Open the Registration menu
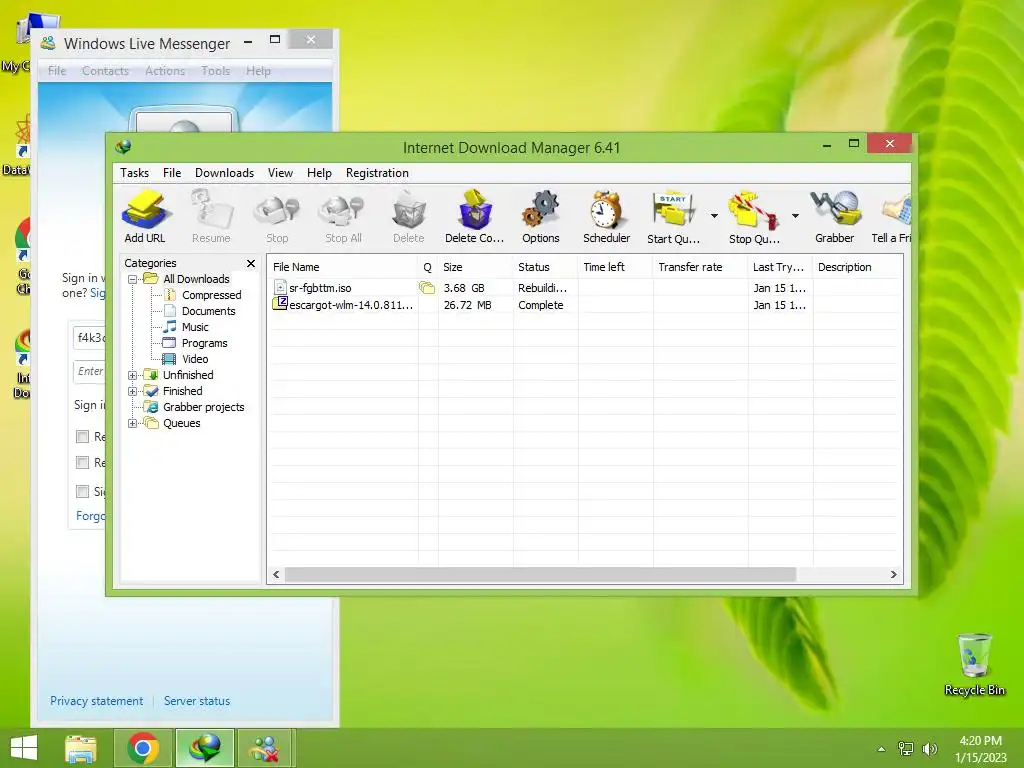Image resolution: width=1024 pixels, height=768 pixels. (377, 173)
